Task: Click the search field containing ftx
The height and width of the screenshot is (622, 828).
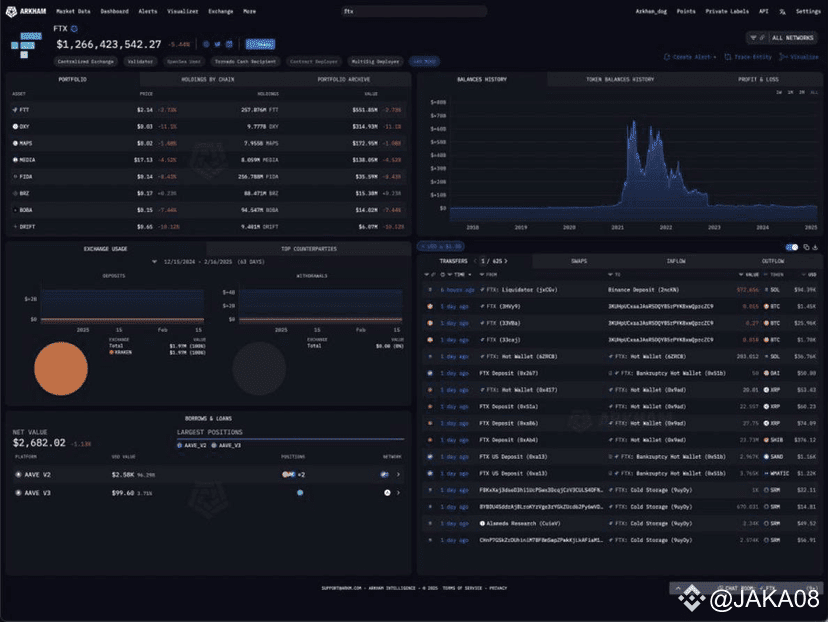Action: [x=413, y=11]
